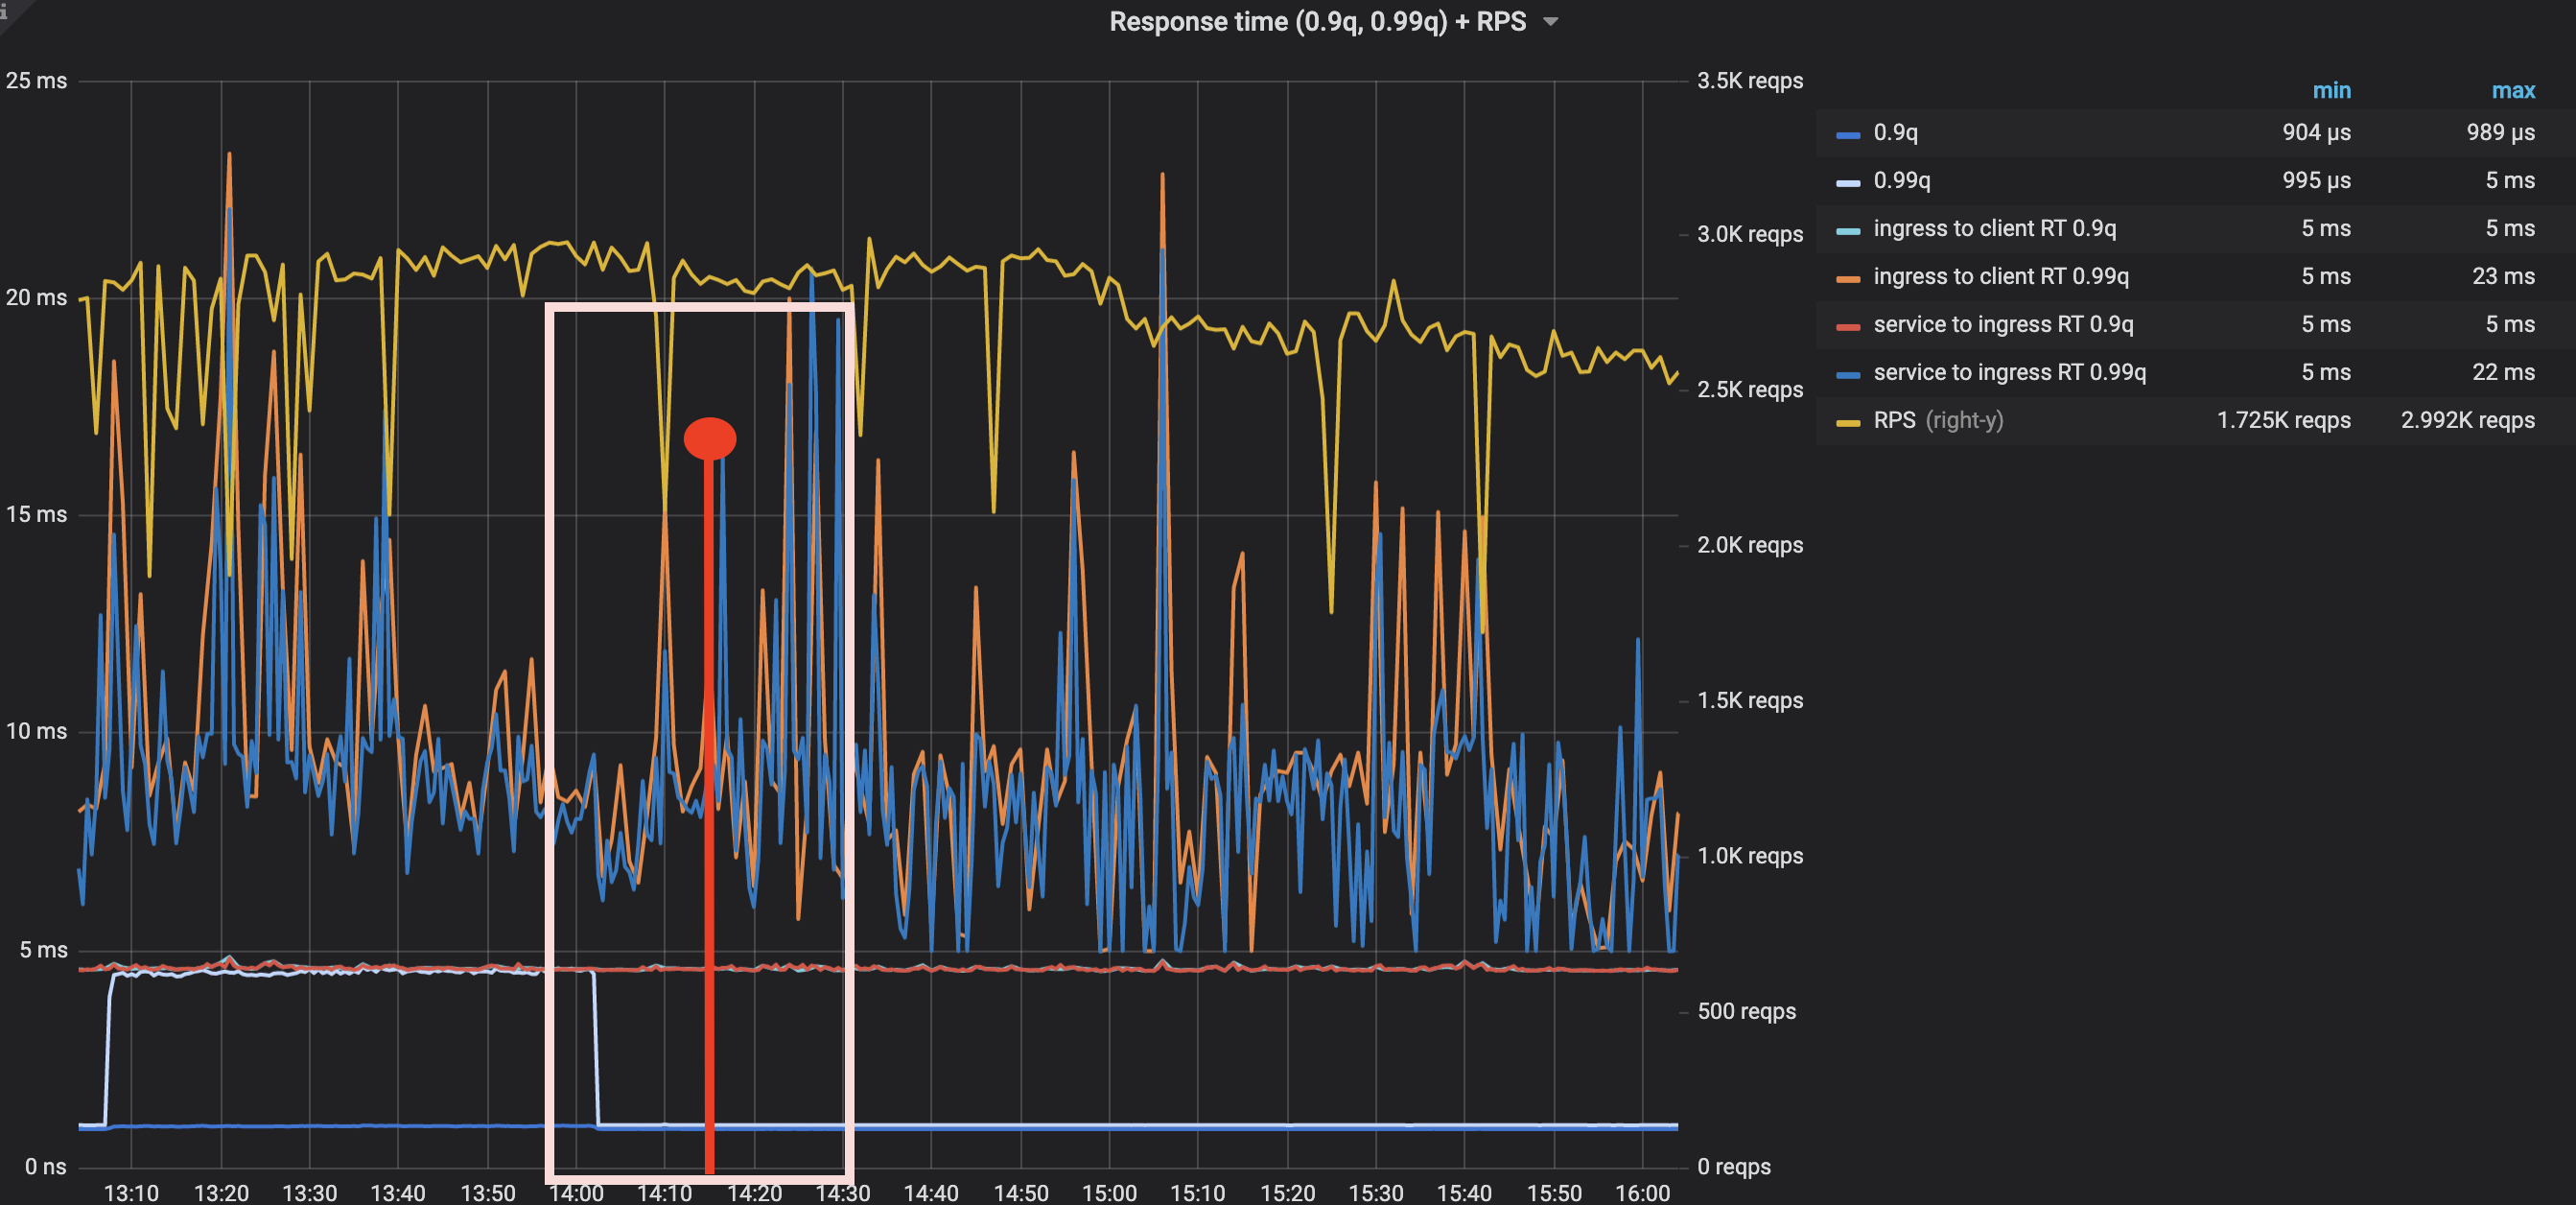Click the '13:10' time axis label
The width and height of the screenshot is (2576, 1205).
click(x=131, y=1193)
